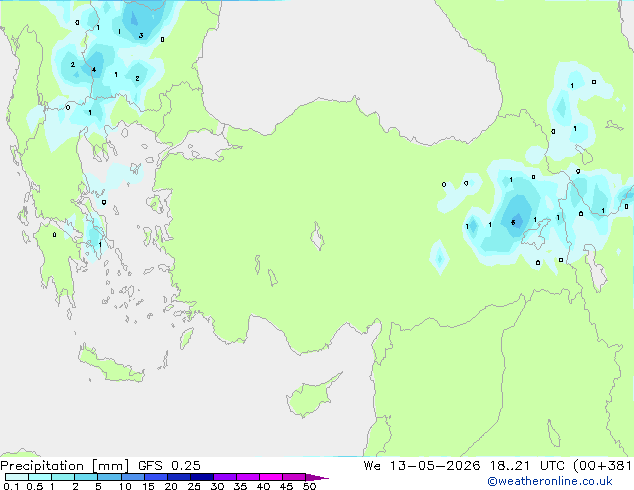Select the 25–30 mm navy legend swatch

(202, 477)
